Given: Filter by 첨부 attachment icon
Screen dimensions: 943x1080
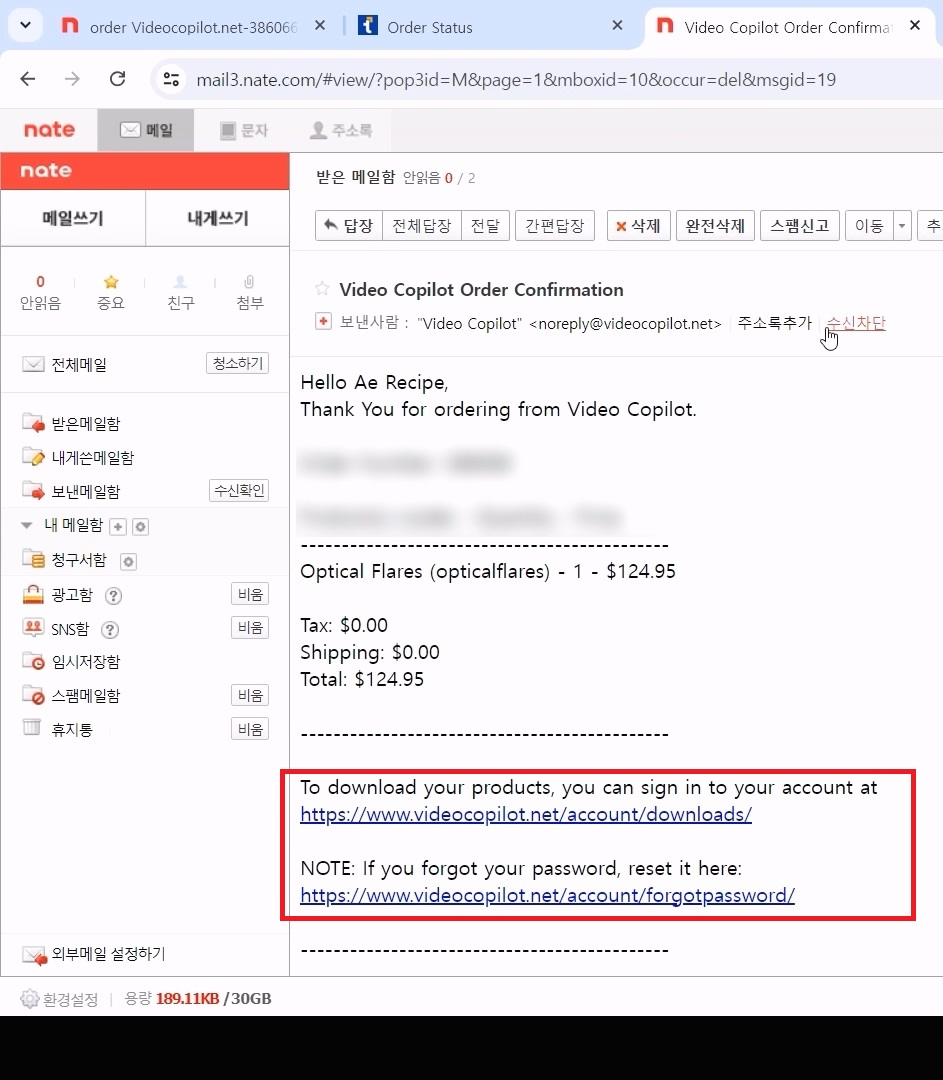Looking at the screenshot, I should tap(249, 293).
